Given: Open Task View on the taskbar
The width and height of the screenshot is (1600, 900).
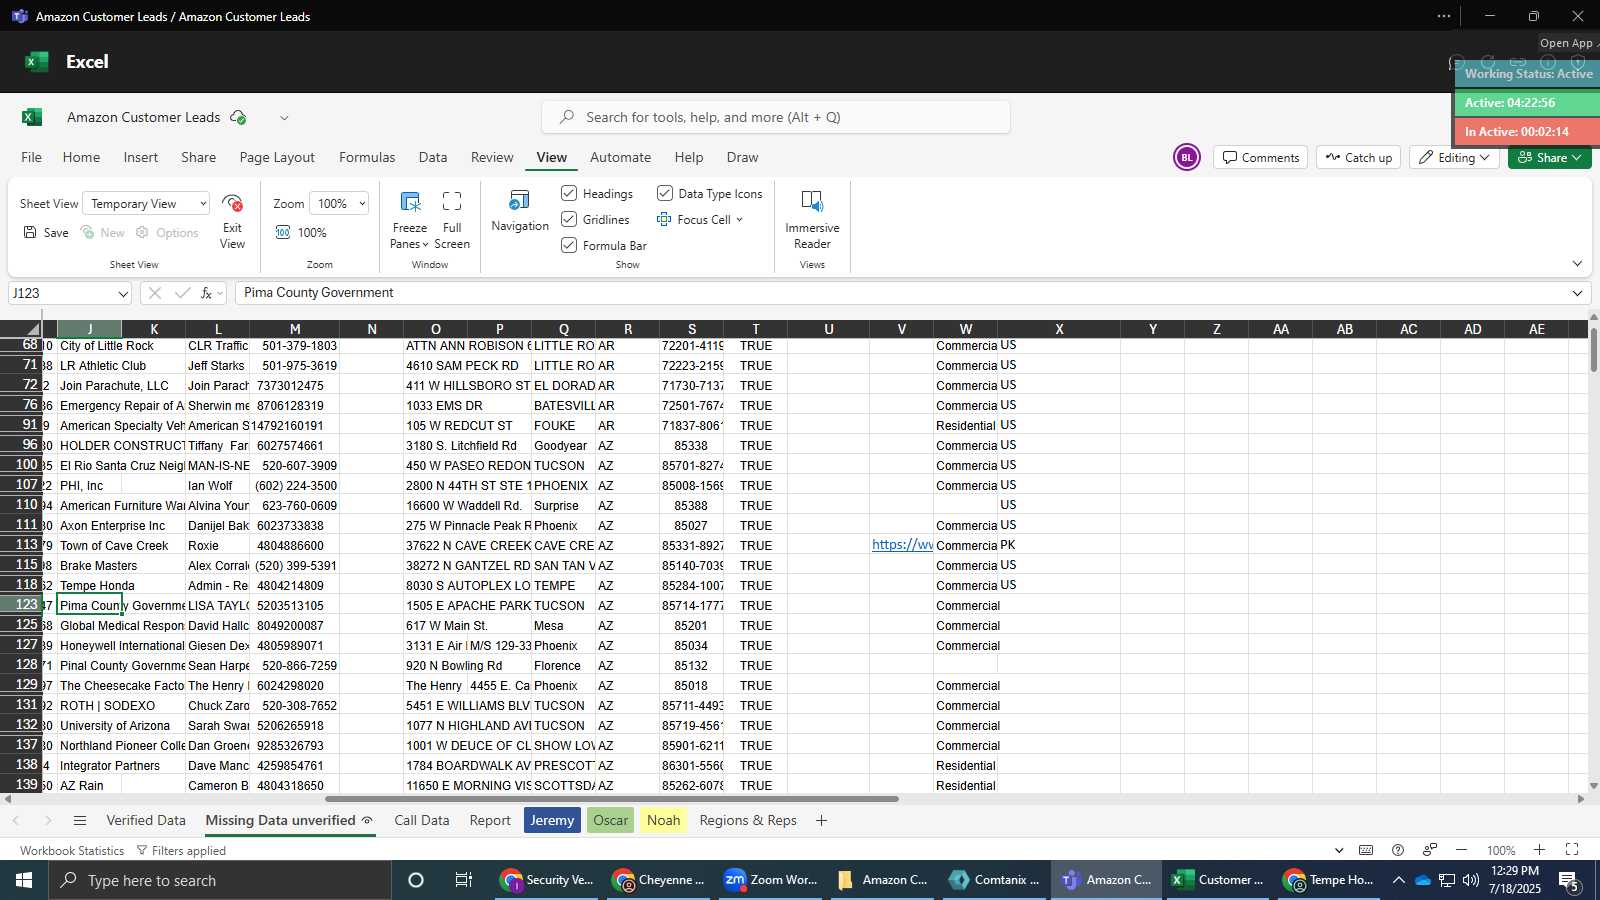Looking at the screenshot, I should 463,880.
